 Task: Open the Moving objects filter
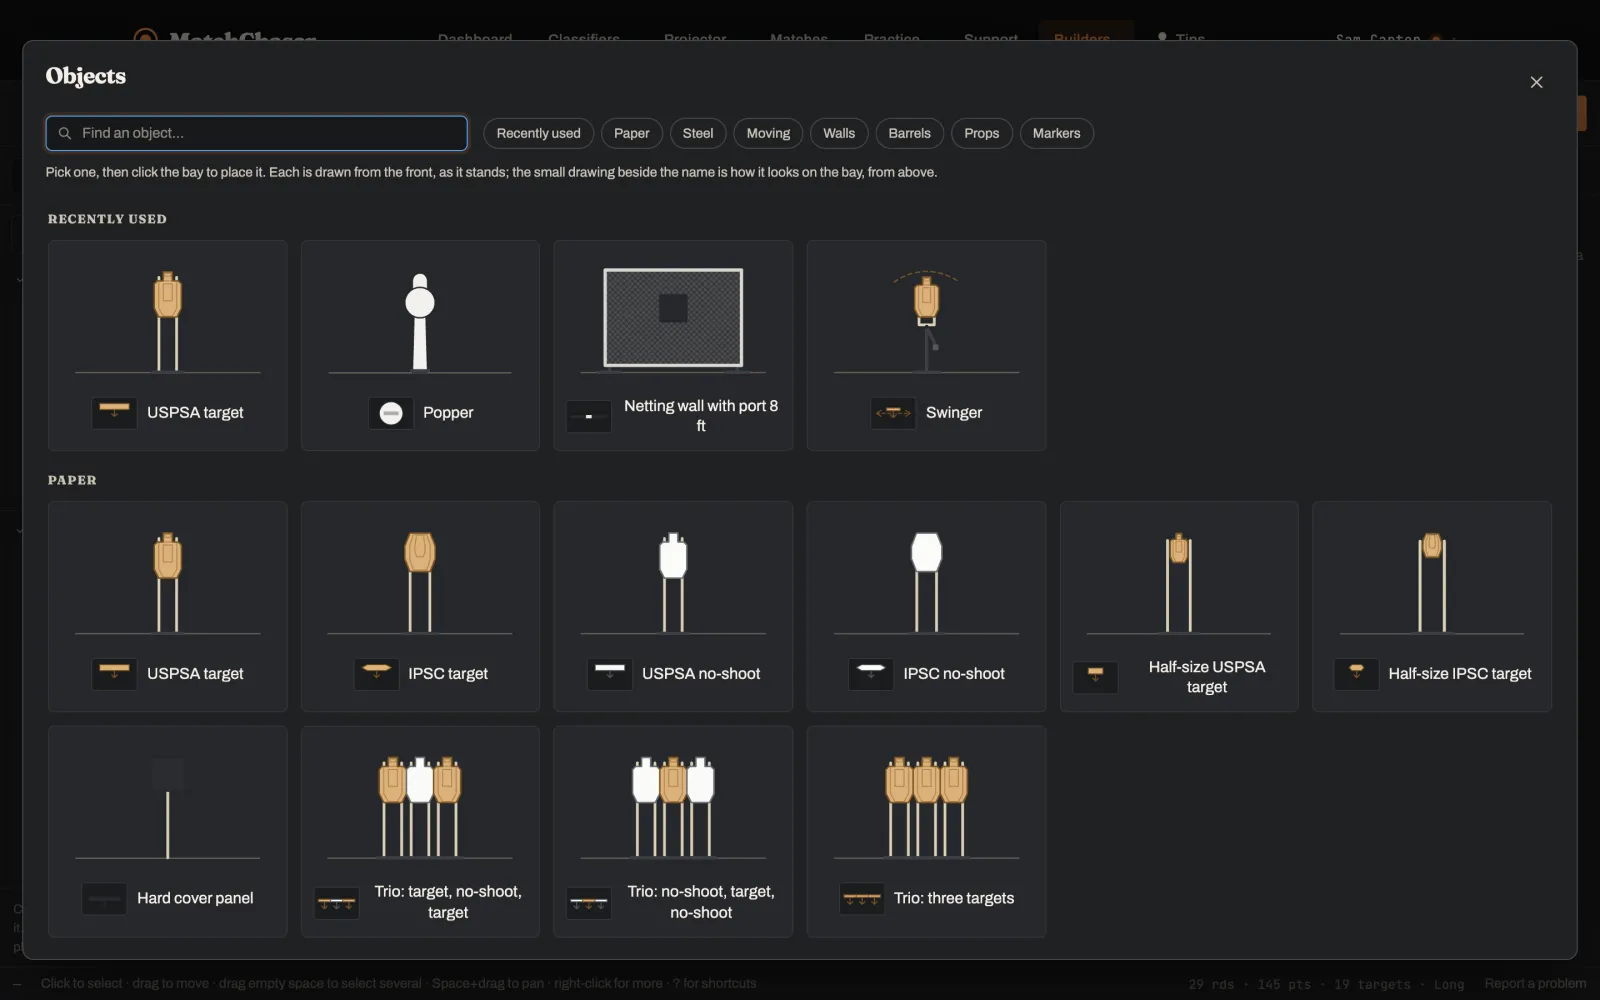point(768,133)
